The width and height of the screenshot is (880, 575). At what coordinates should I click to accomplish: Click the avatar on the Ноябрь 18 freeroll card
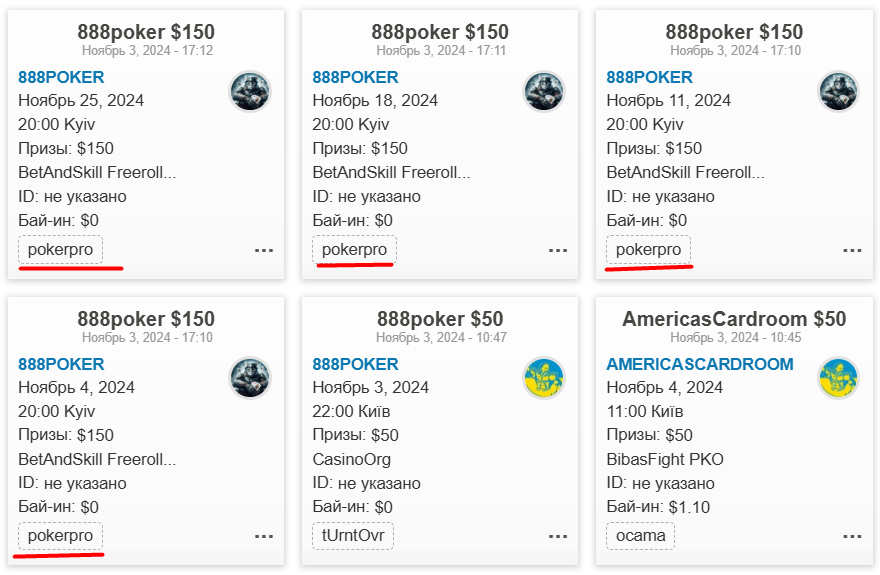tap(544, 91)
